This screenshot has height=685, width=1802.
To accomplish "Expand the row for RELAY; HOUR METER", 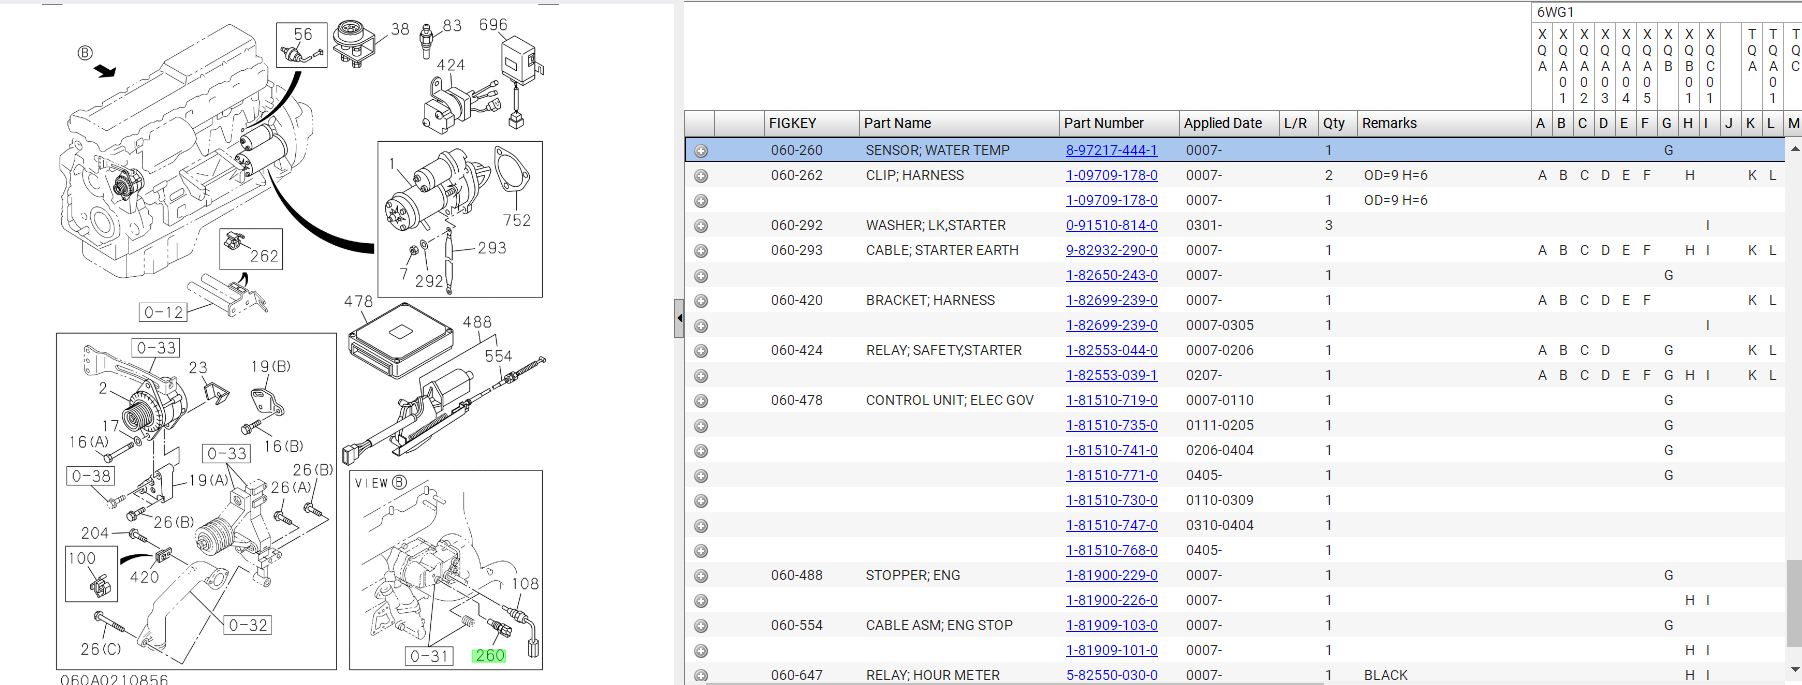I will pos(701,676).
